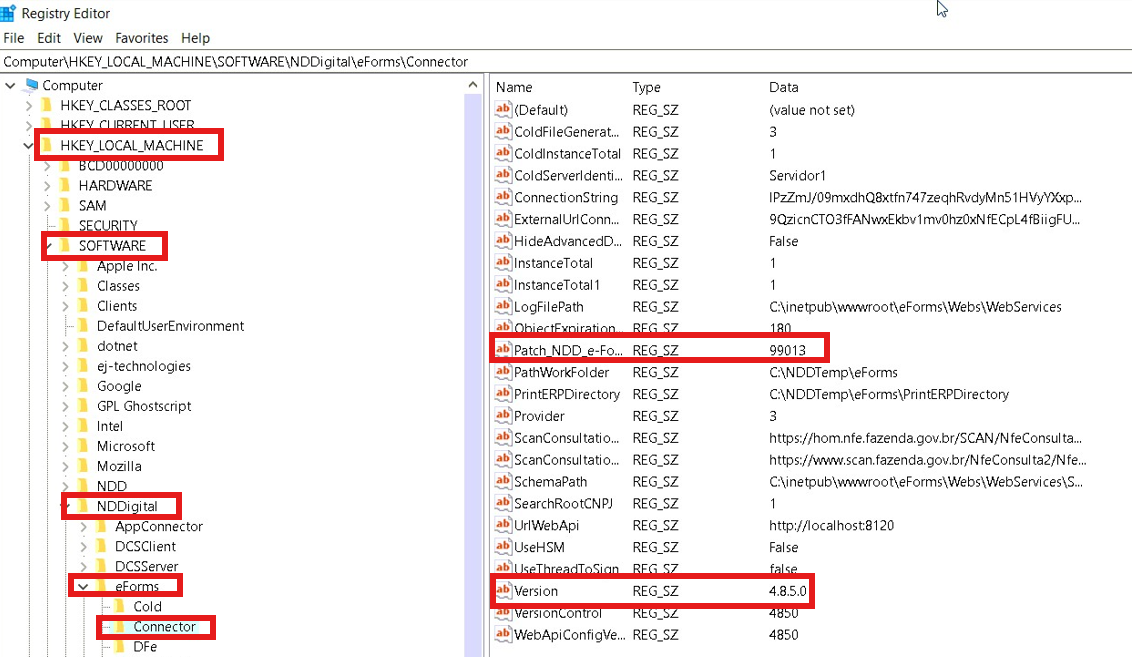Select the Mozilla folder icon

(84, 466)
